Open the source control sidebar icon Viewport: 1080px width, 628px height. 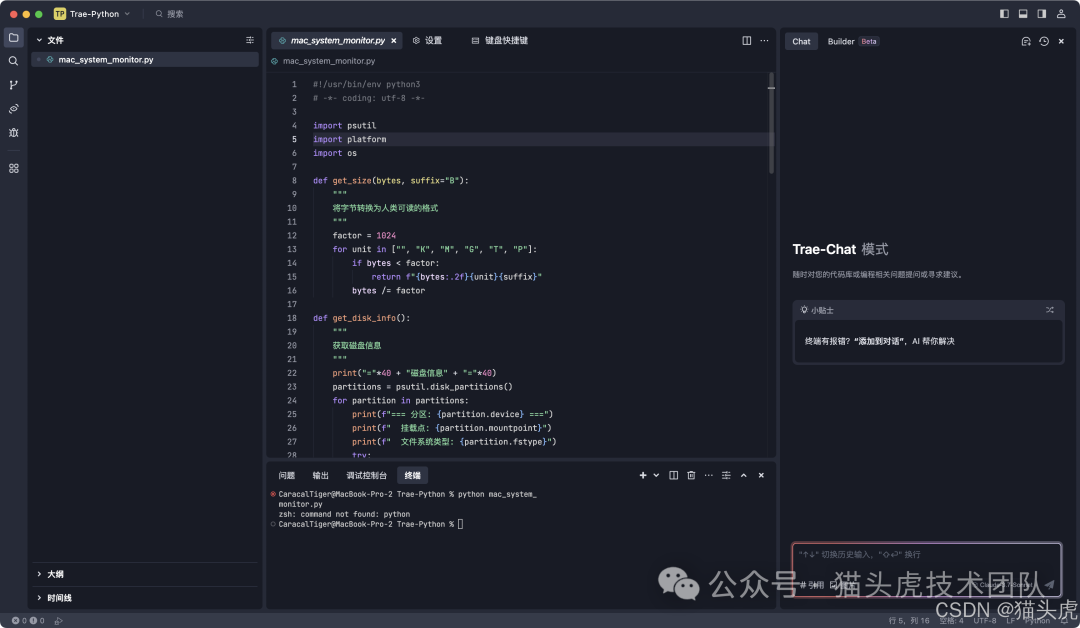click(x=13, y=85)
